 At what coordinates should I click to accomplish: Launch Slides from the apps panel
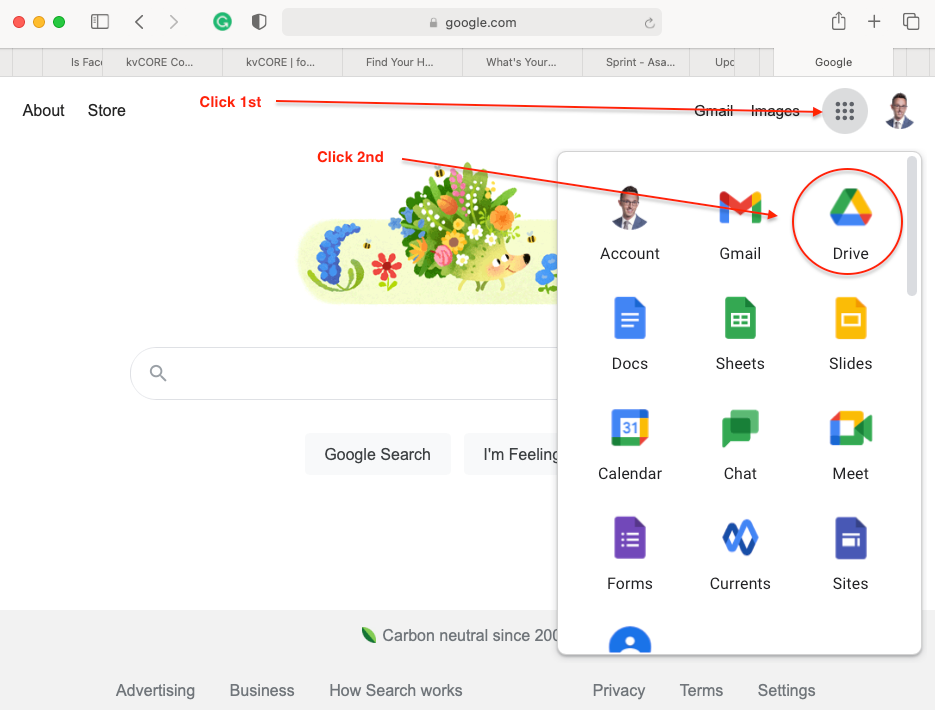click(850, 334)
